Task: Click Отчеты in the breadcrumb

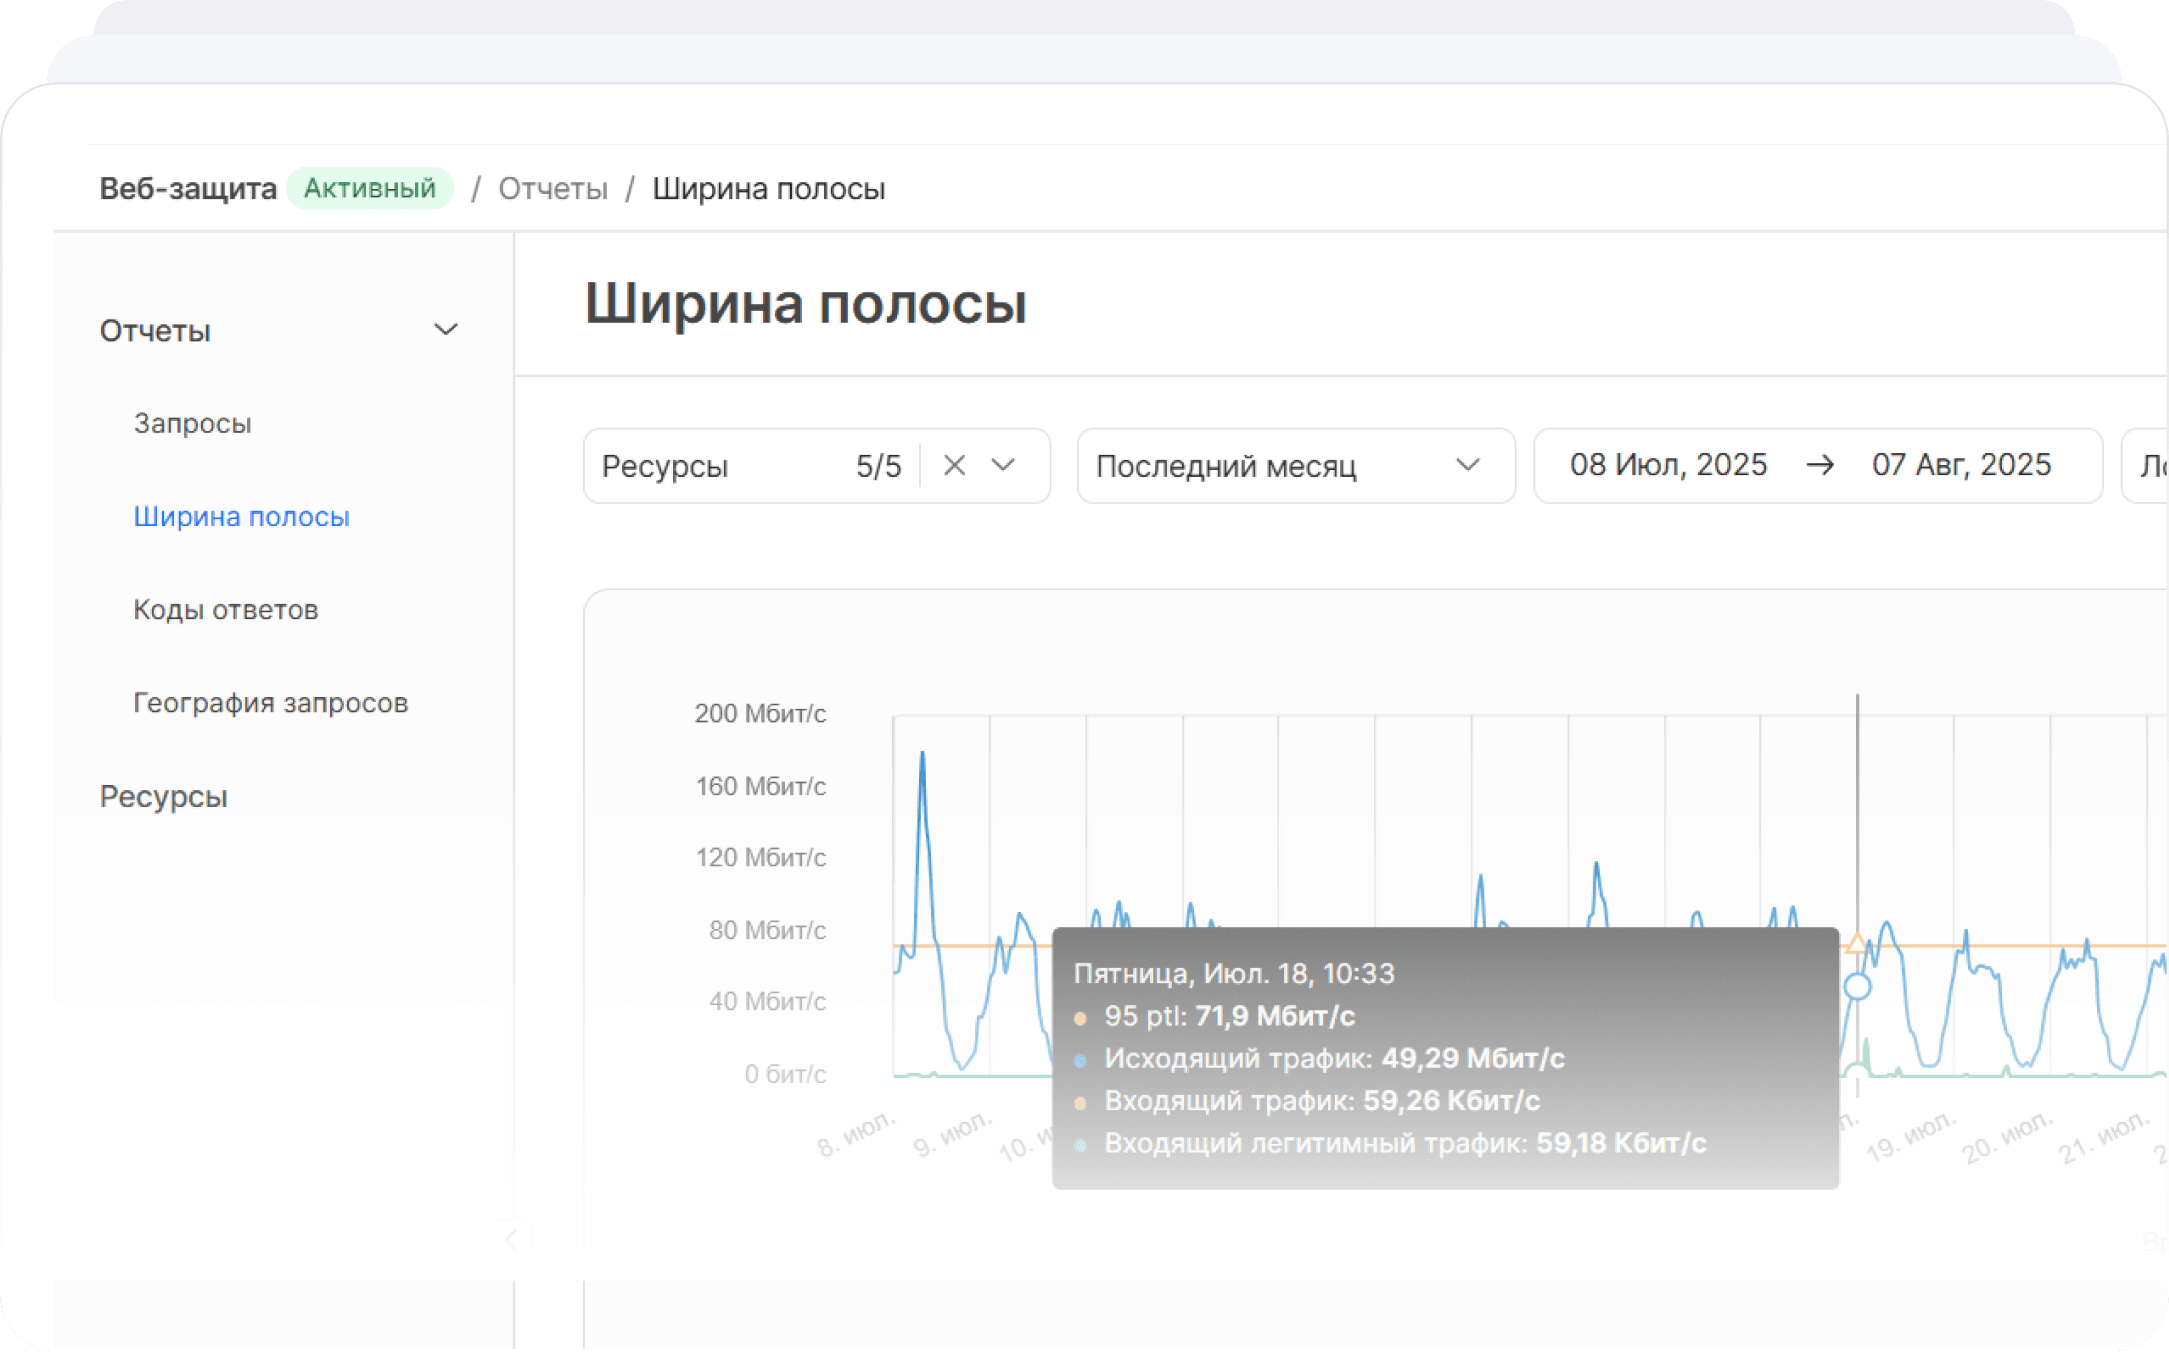Action: [553, 188]
